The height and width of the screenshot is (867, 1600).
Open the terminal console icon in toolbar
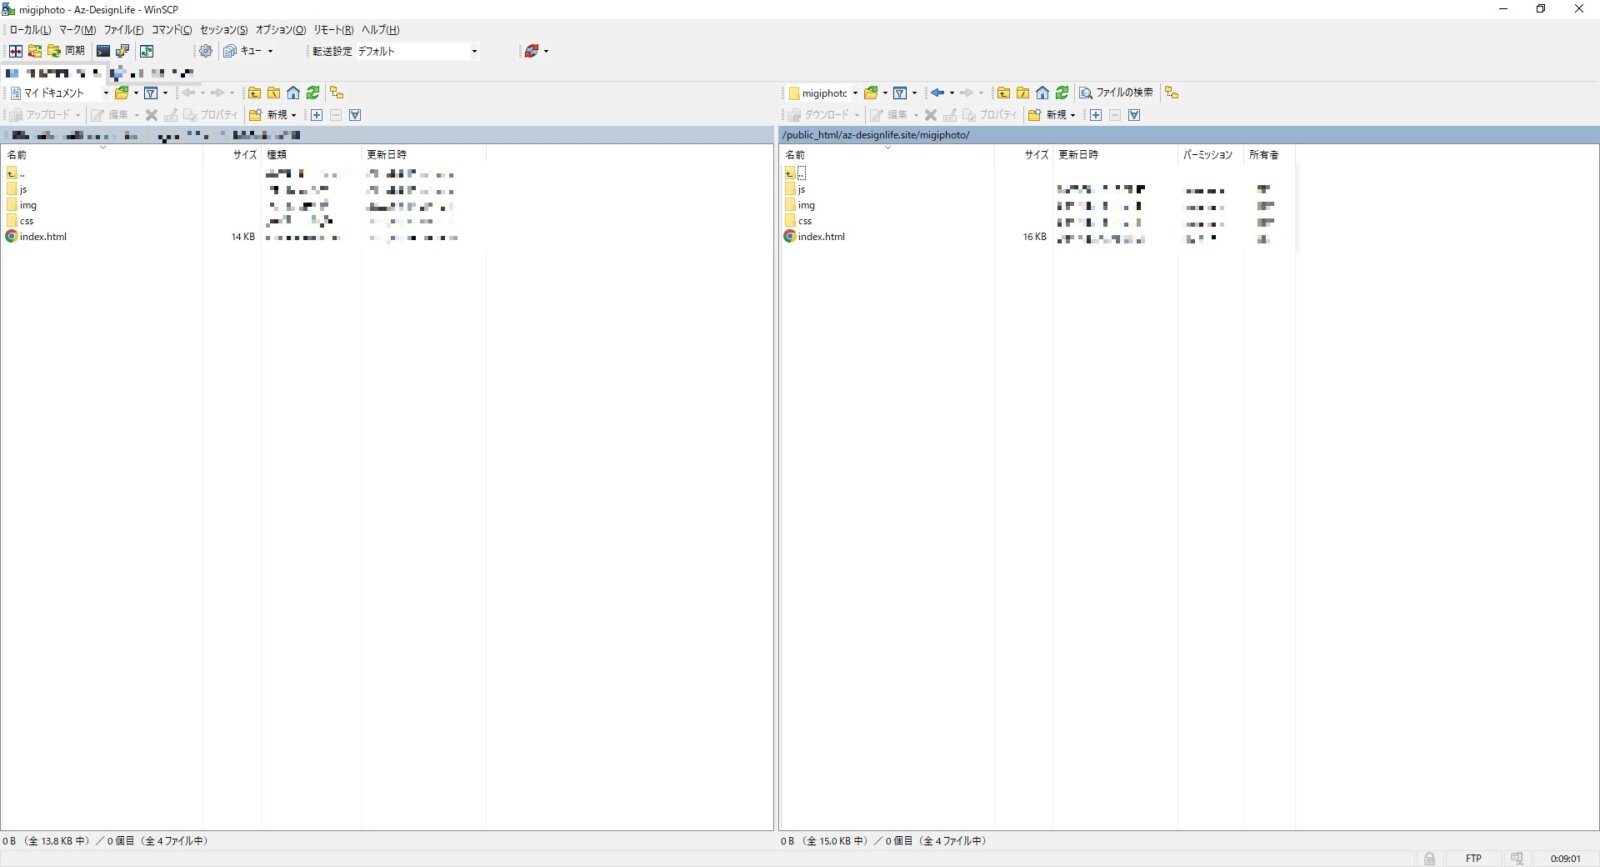point(103,51)
